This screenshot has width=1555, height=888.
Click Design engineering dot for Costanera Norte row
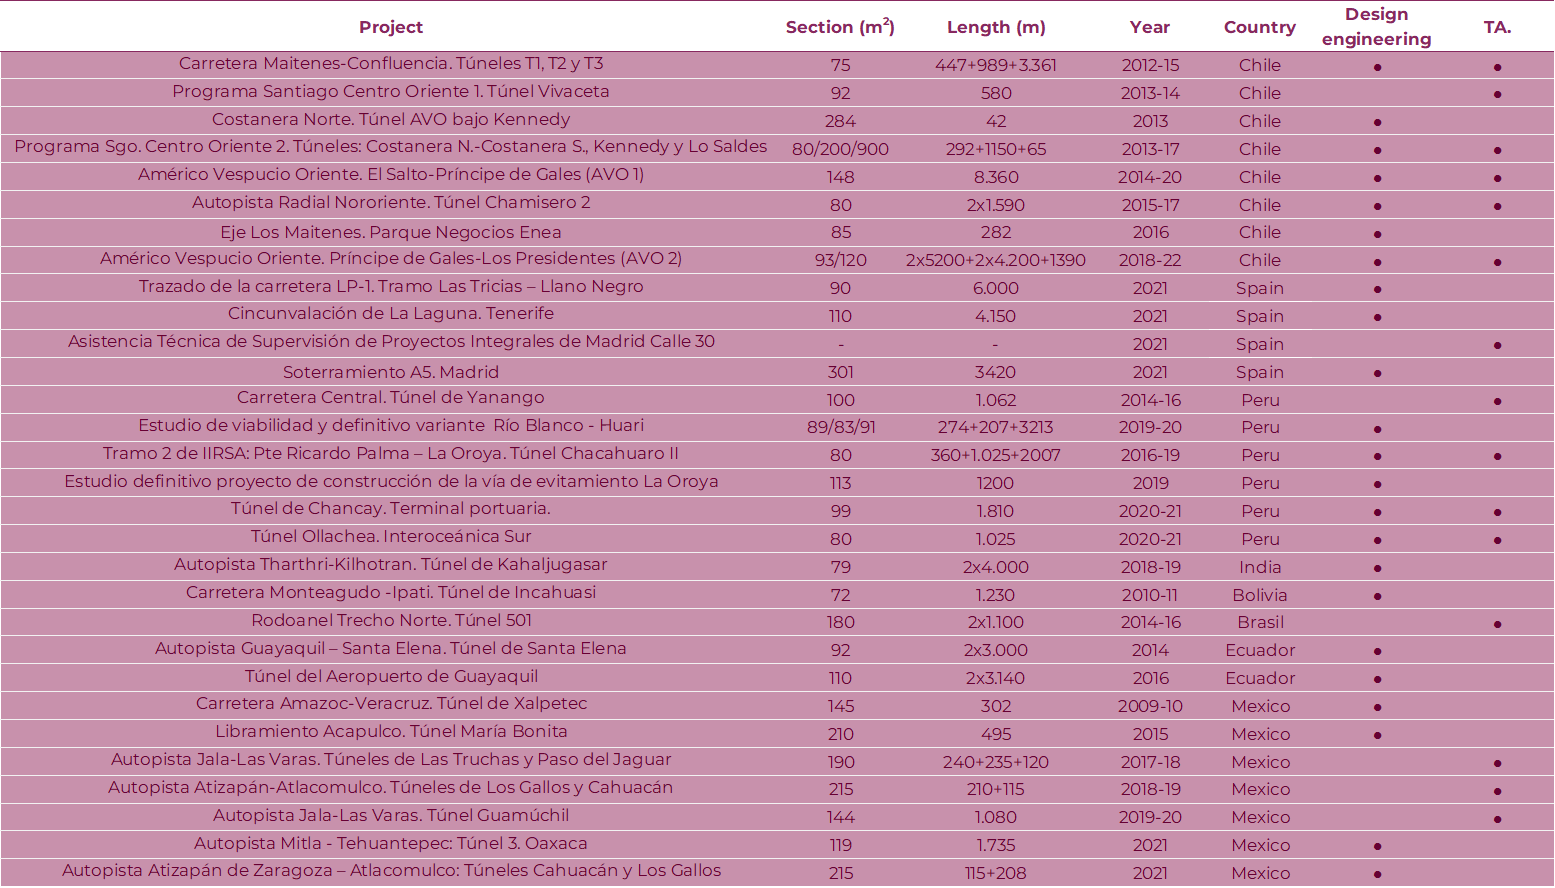(x=1377, y=122)
